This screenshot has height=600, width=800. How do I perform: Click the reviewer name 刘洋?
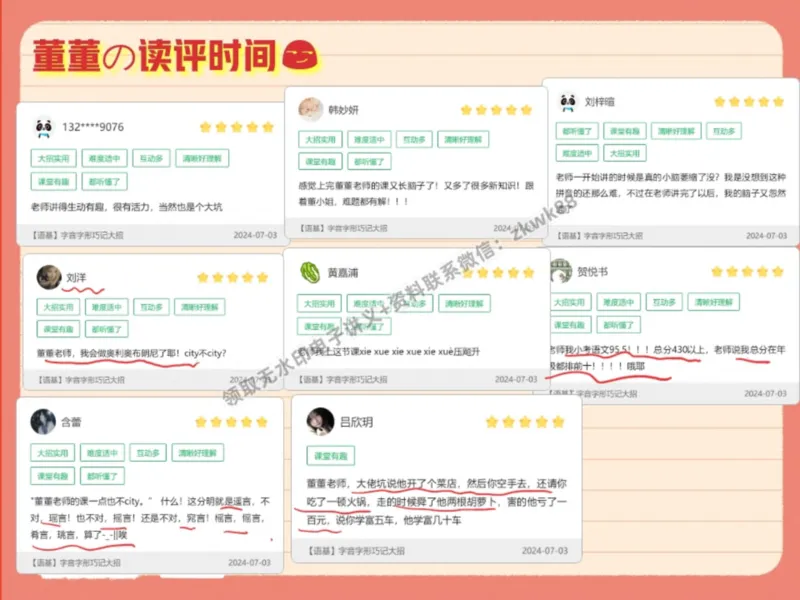(x=76, y=278)
